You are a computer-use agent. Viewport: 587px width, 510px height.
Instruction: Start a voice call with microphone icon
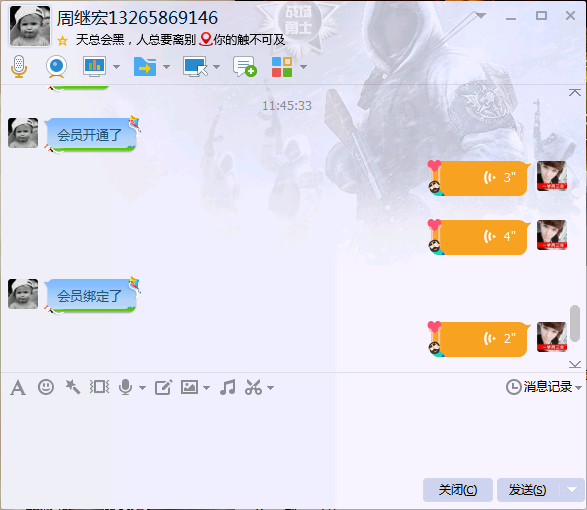19,67
